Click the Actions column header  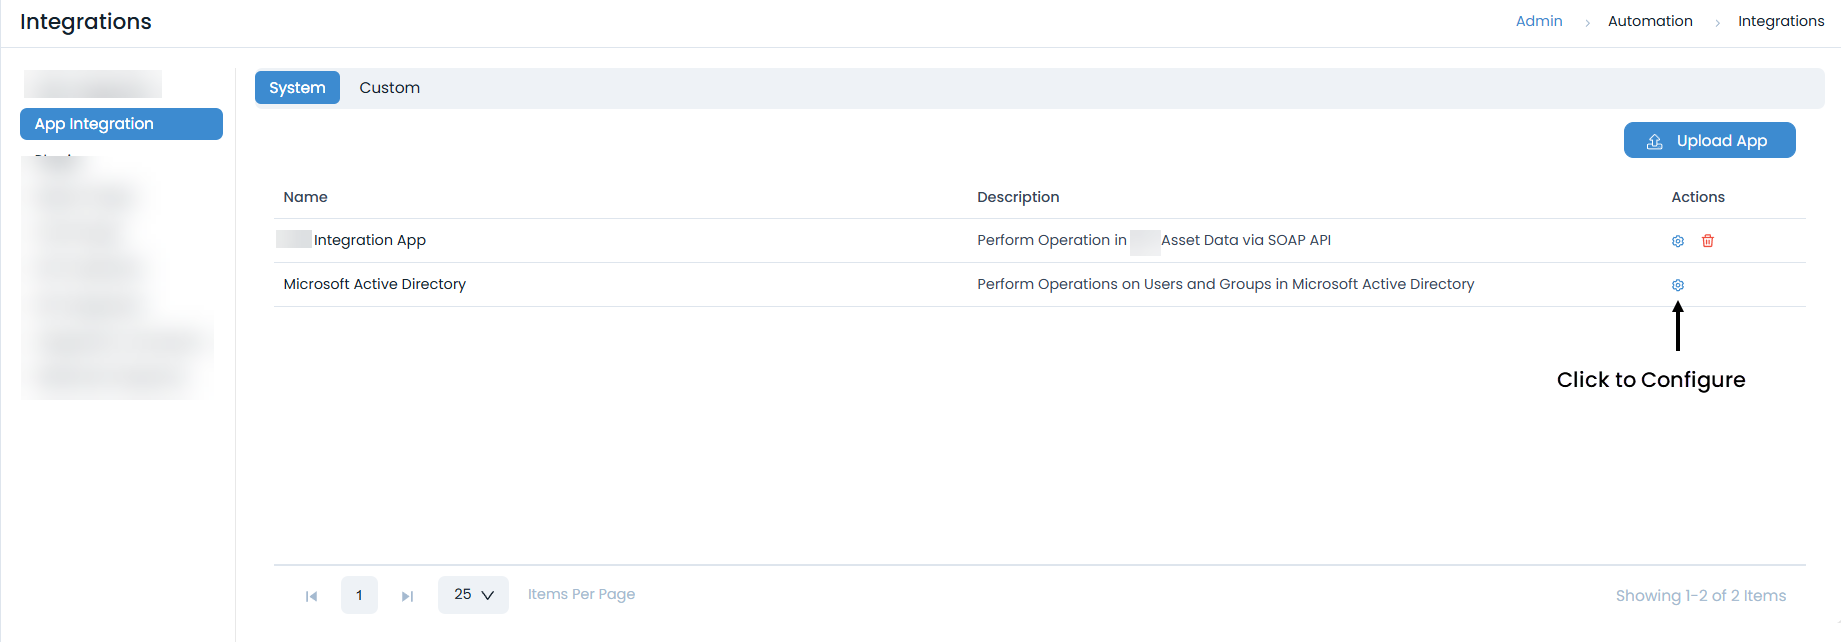click(1697, 197)
